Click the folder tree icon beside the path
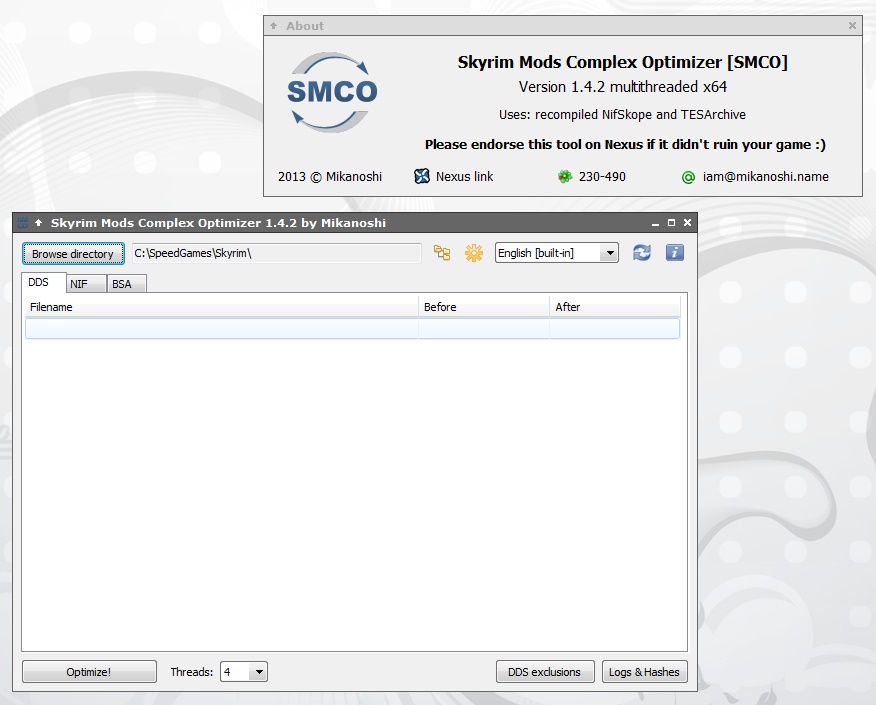 pos(442,253)
